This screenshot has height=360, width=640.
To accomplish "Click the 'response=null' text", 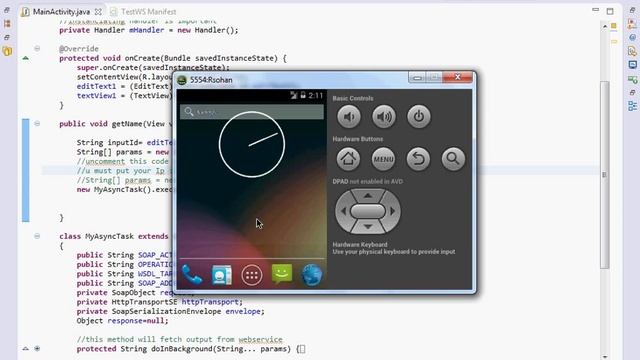I will pos(136,321).
